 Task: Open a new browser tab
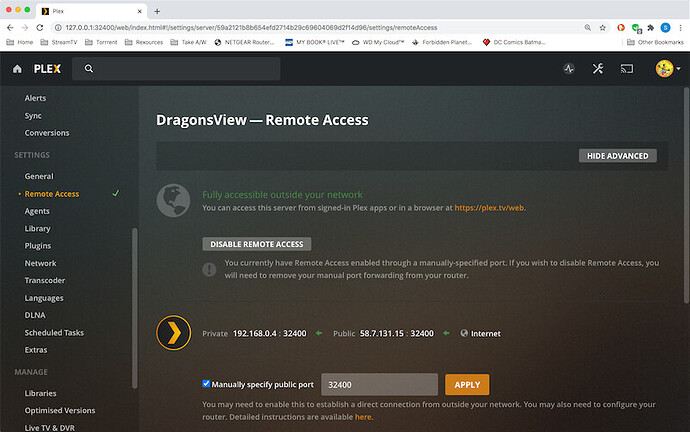[x=157, y=11]
